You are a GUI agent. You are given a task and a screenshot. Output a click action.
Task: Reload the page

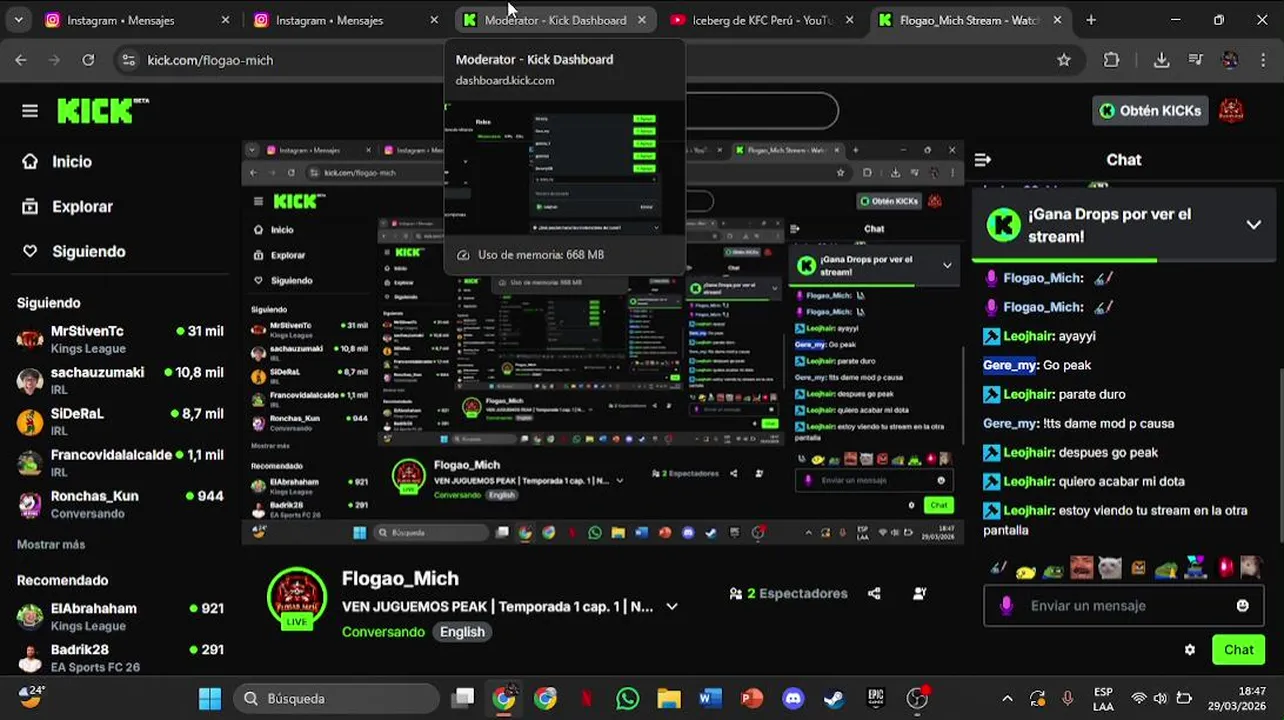click(x=88, y=60)
